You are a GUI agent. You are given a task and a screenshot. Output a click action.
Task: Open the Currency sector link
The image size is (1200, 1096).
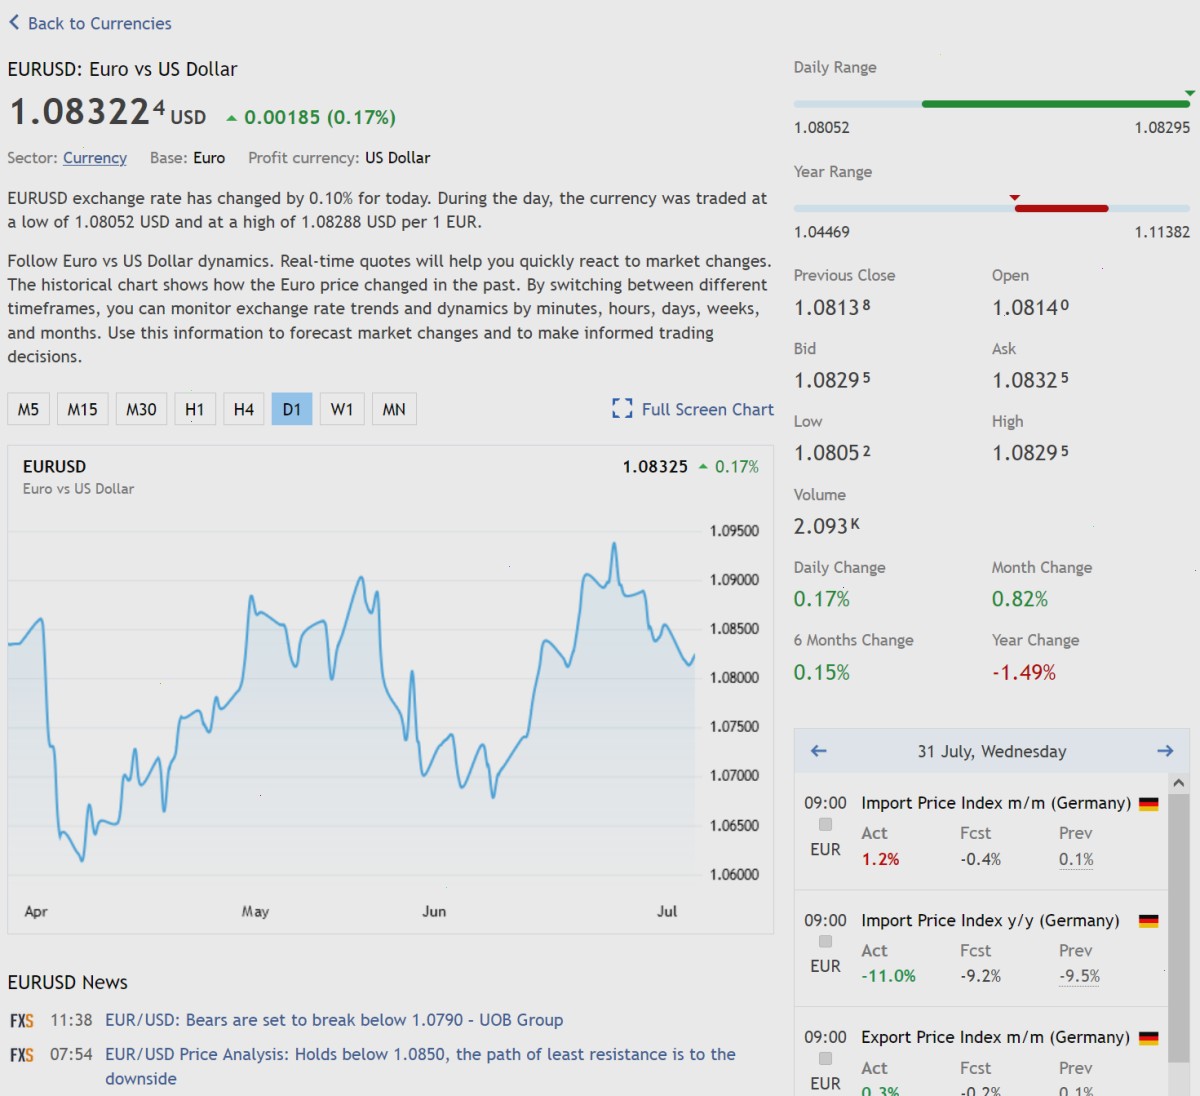coord(95,158)
